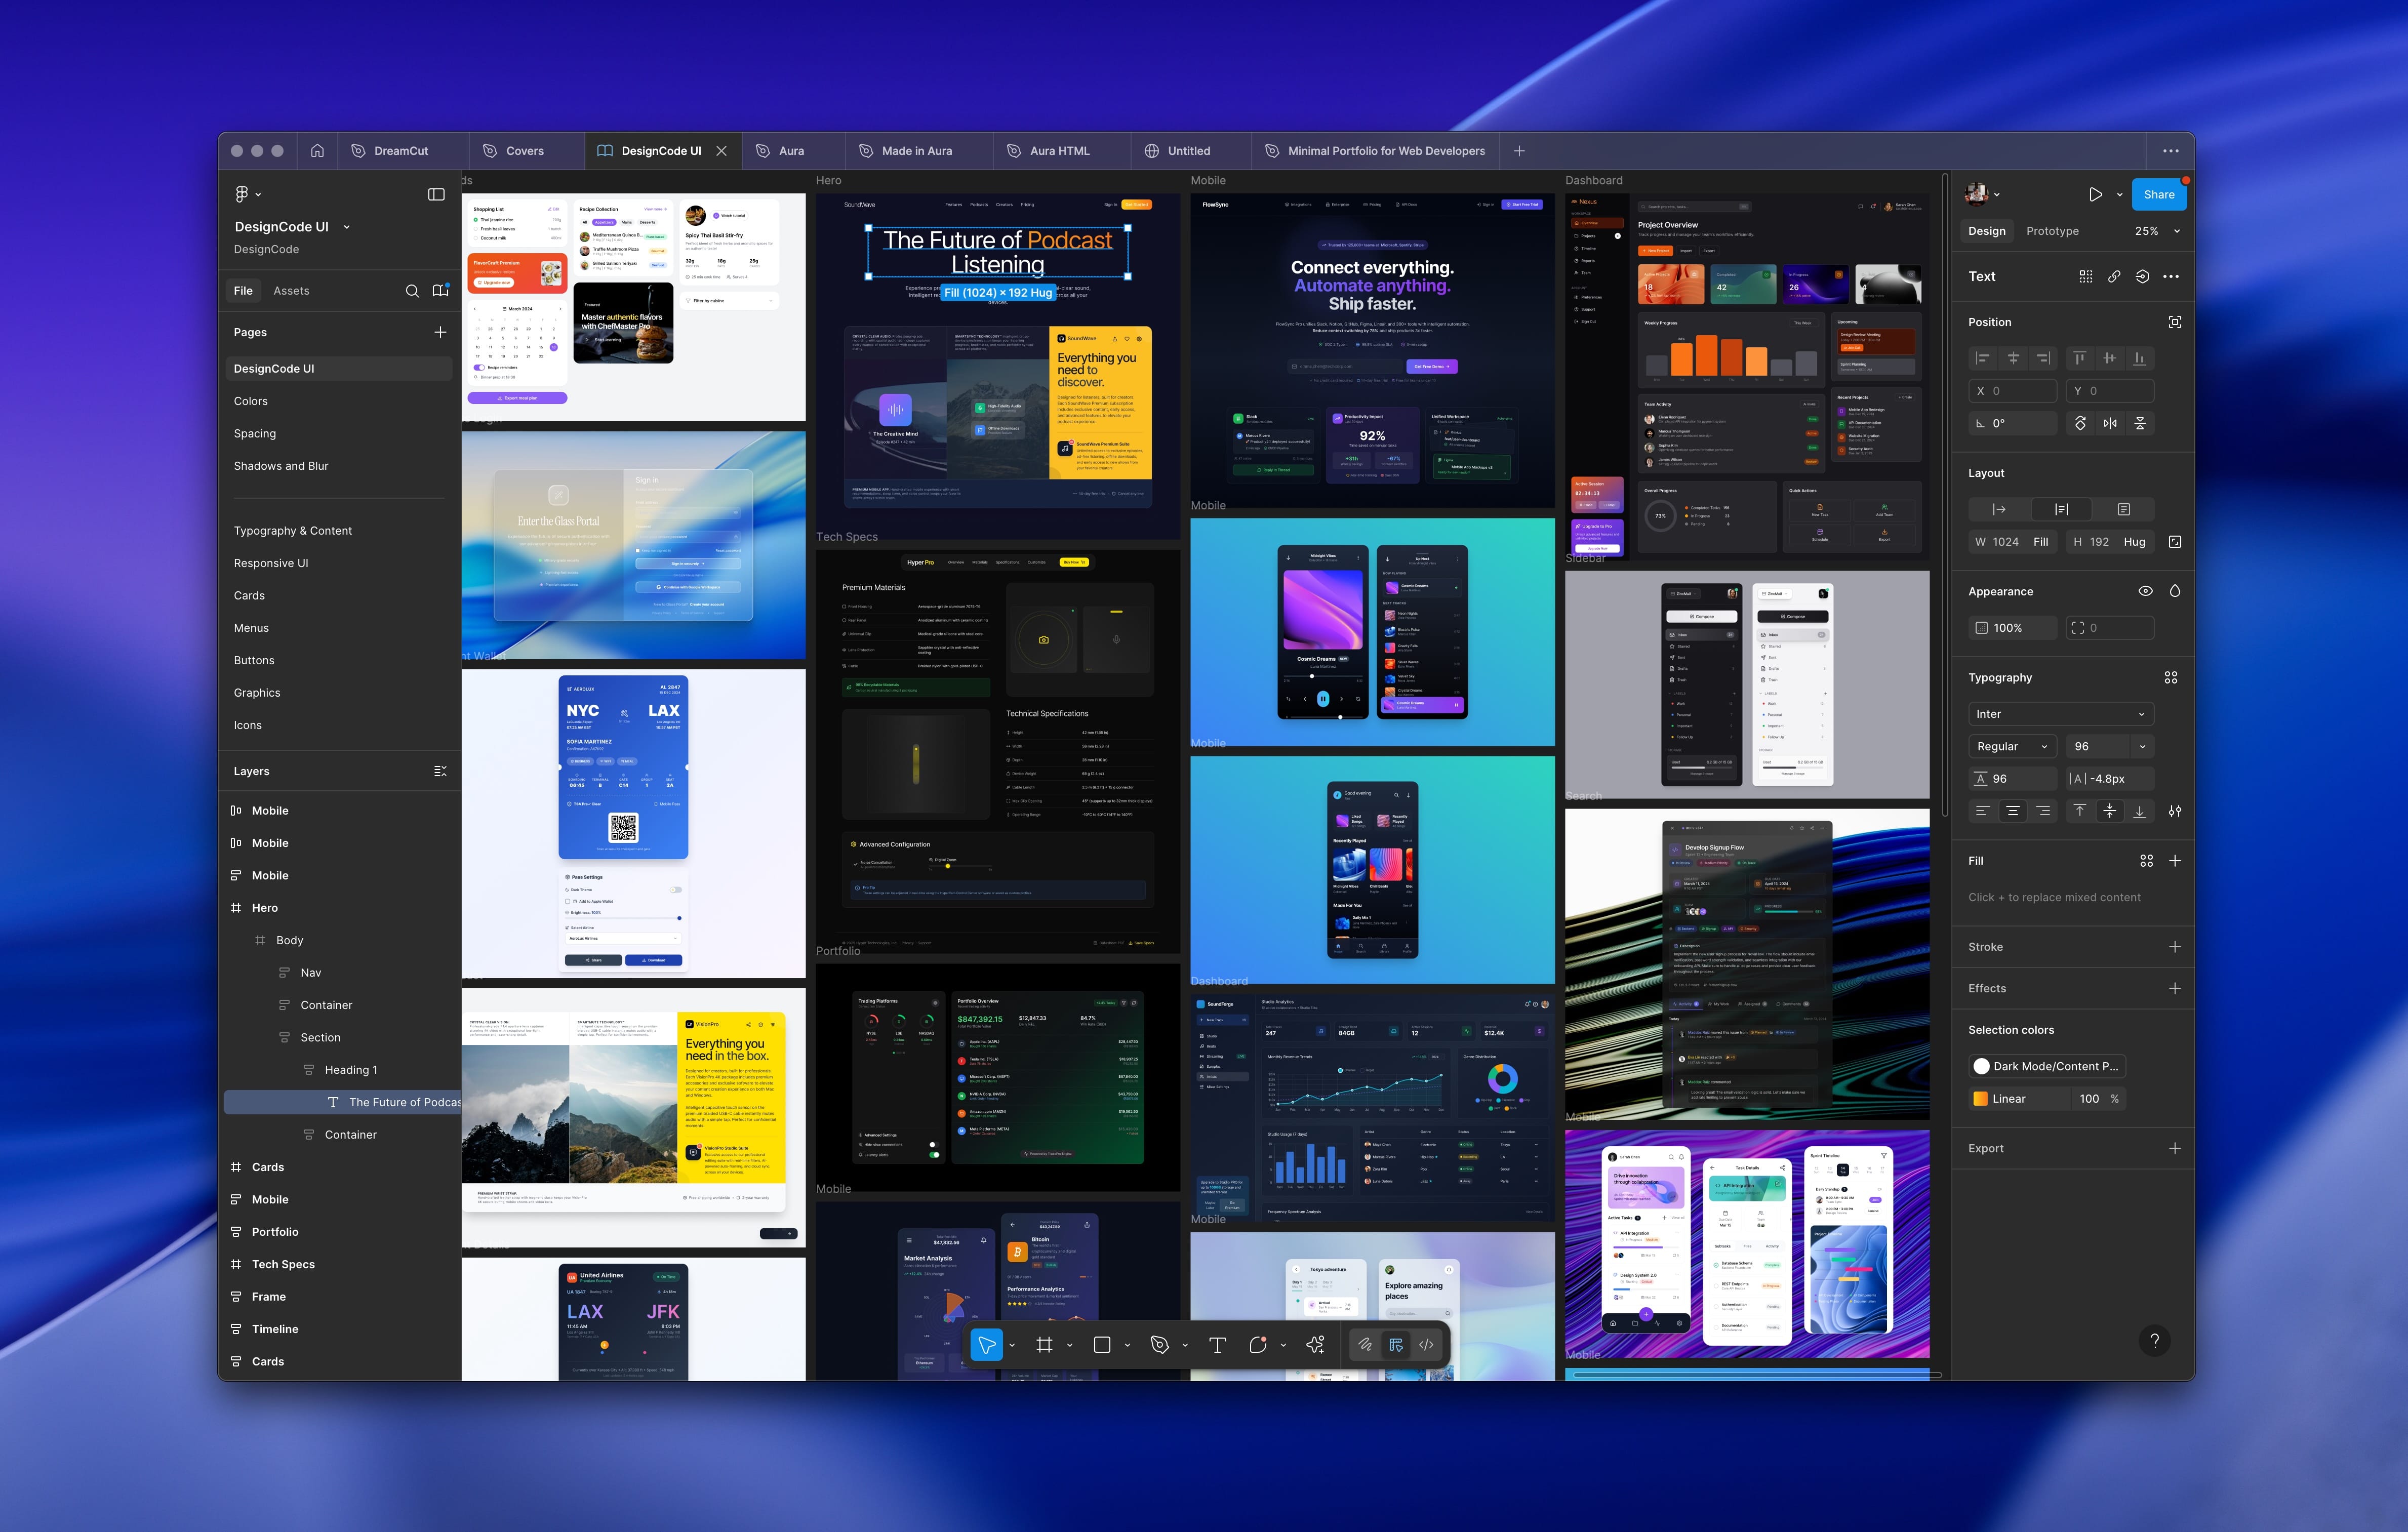Open the Pen tool dropdown chevron
The image size is (2408, 1532).
tap(1185, 1345)
